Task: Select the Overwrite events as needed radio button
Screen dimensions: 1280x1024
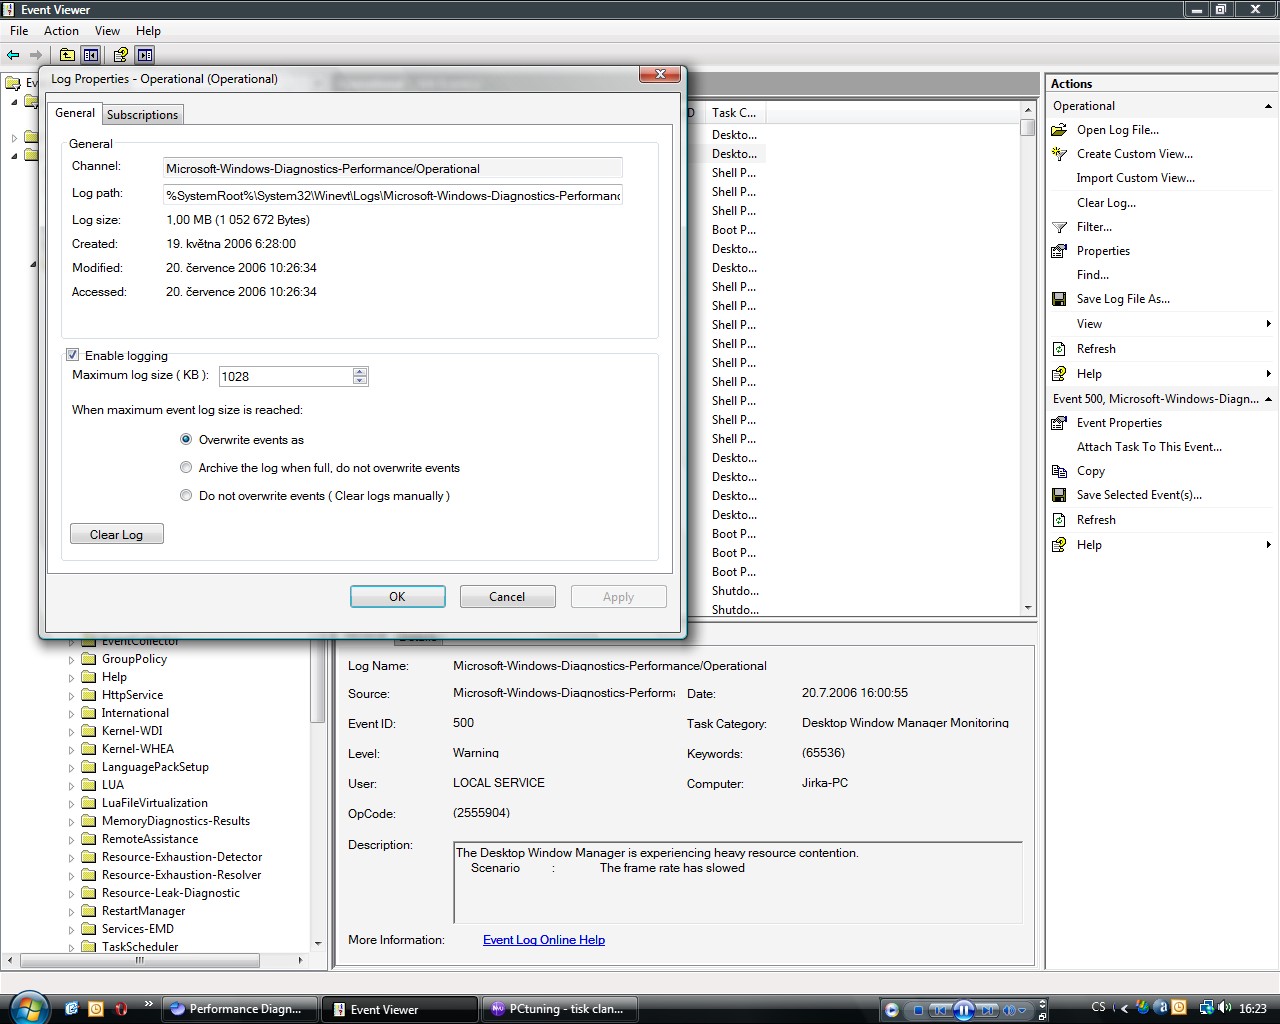Action: tap(186, 439)
